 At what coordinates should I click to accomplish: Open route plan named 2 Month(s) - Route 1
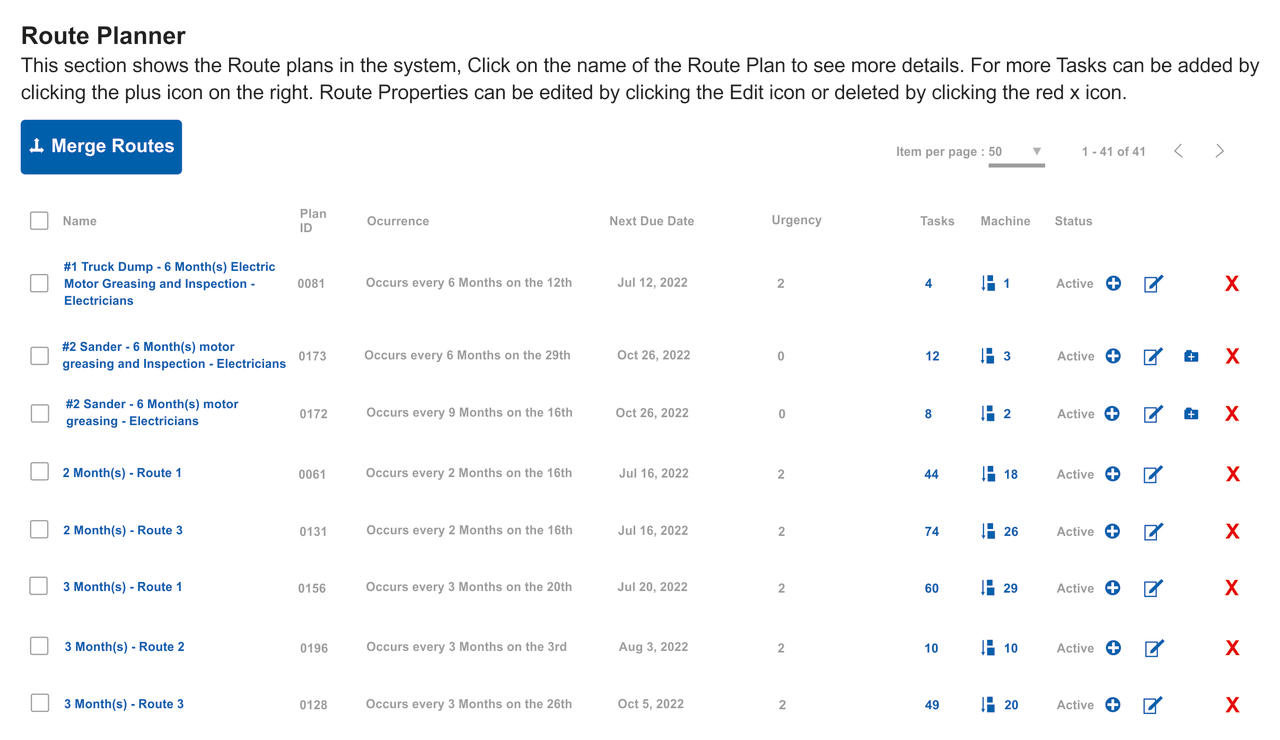(x=122, y=473)
